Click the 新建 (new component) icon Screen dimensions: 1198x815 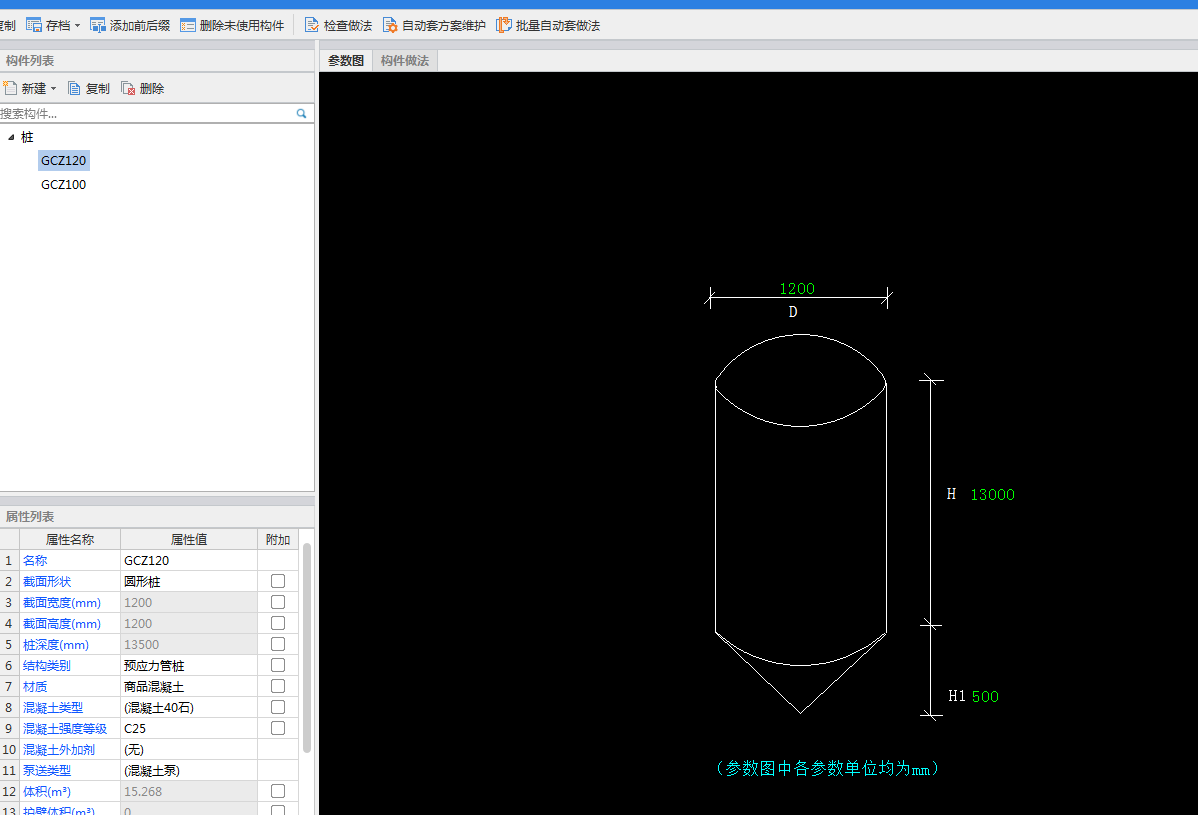point(10,89)
